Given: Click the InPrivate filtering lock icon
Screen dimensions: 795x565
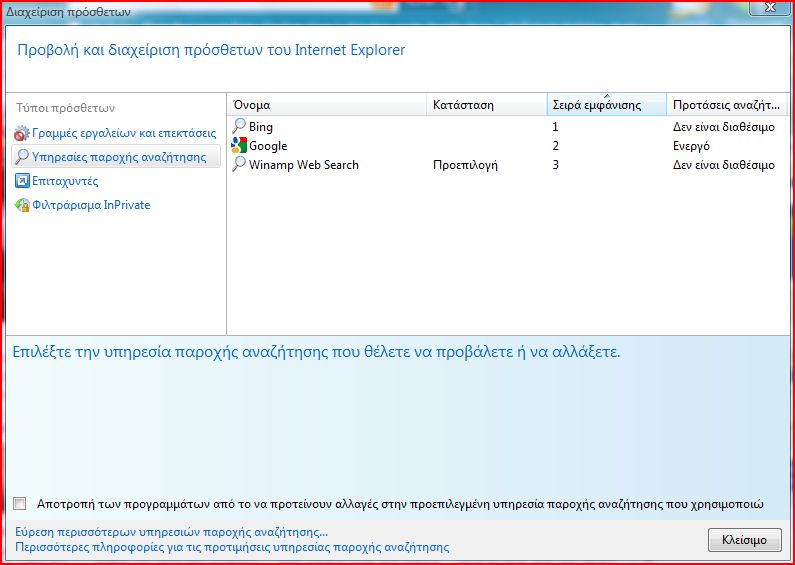Looking at the screenshot, I should click(x=22, y=205).
